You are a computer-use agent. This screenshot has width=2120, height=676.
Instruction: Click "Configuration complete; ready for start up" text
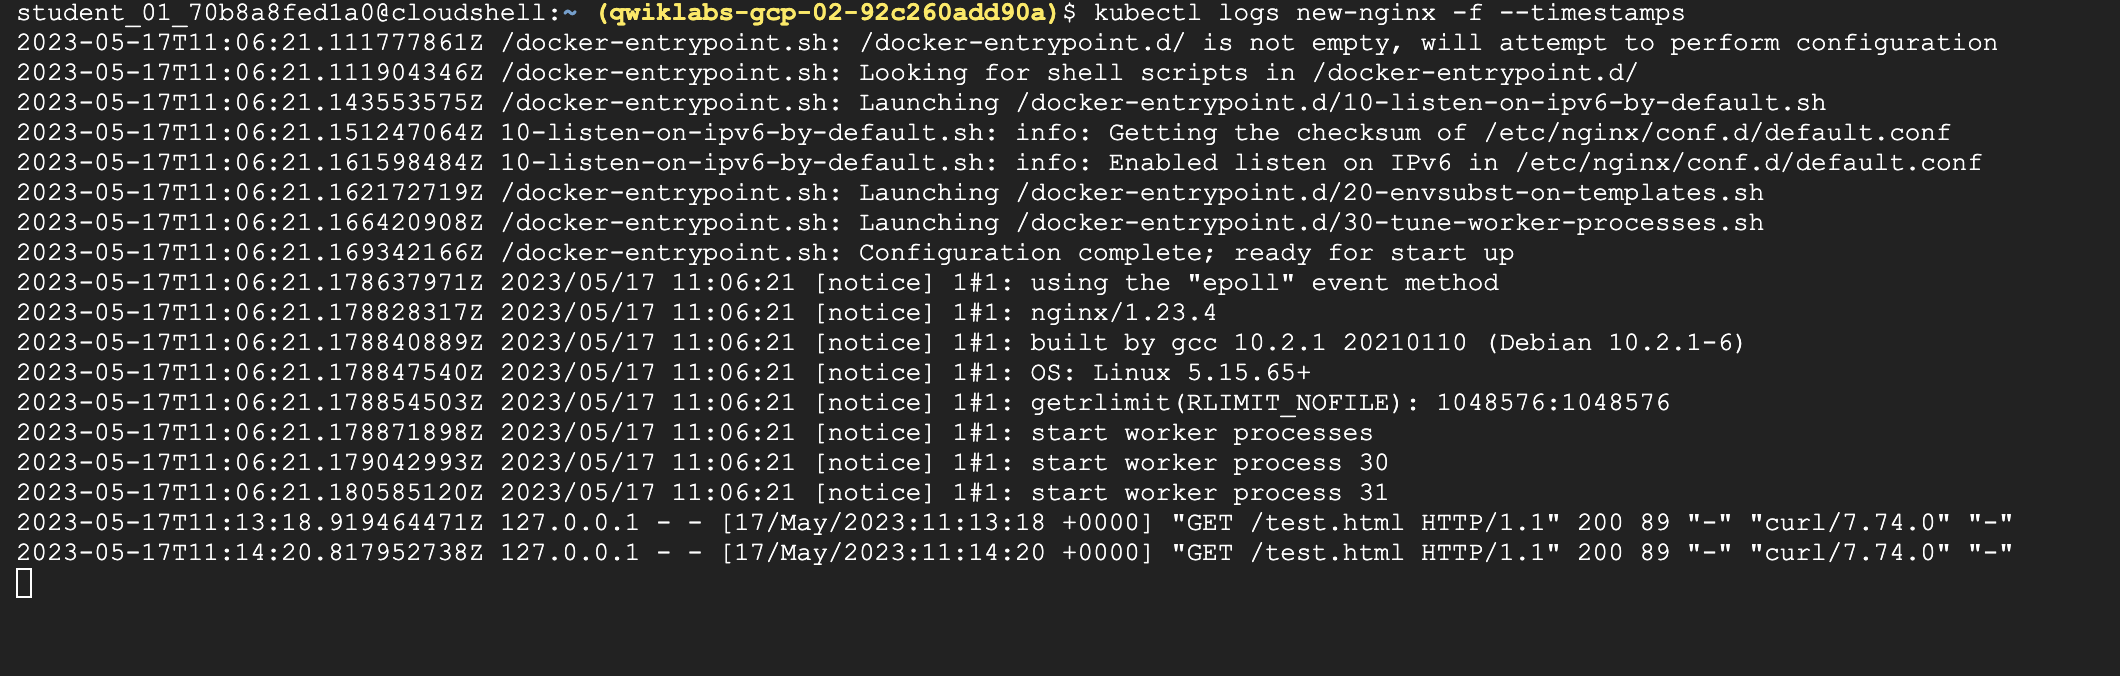tap(1186, 253)
